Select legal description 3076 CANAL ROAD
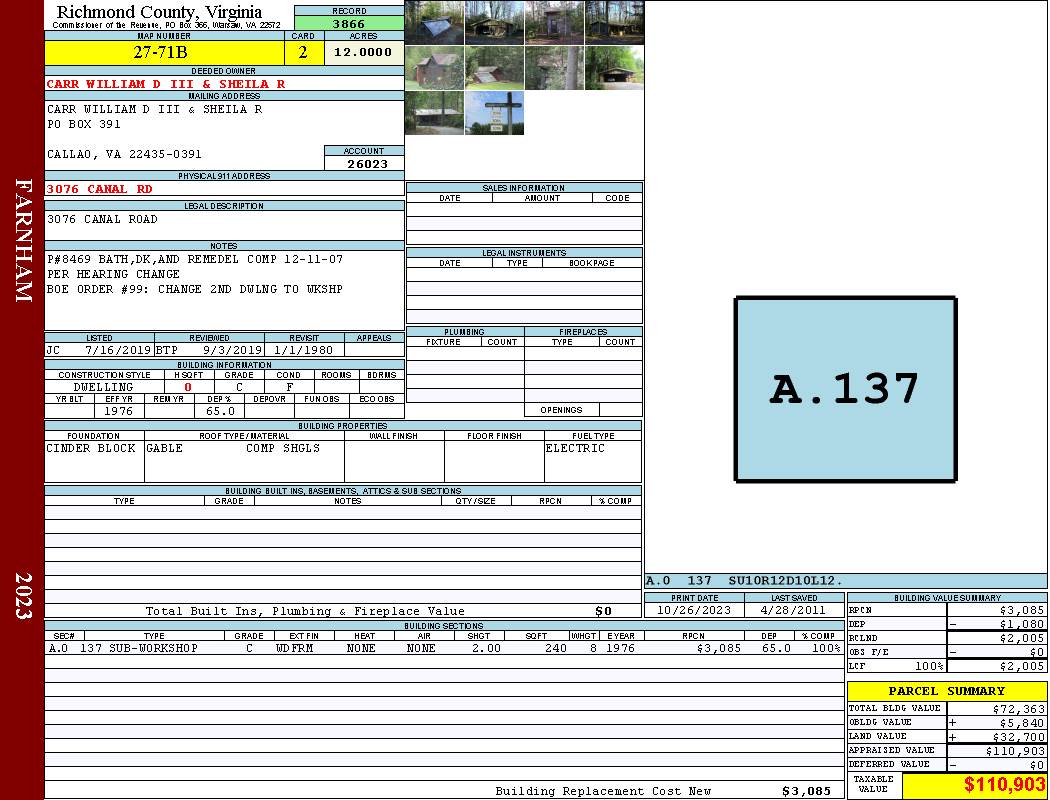The height and width of the screenshot is (800, 1050). pos(102,219)
